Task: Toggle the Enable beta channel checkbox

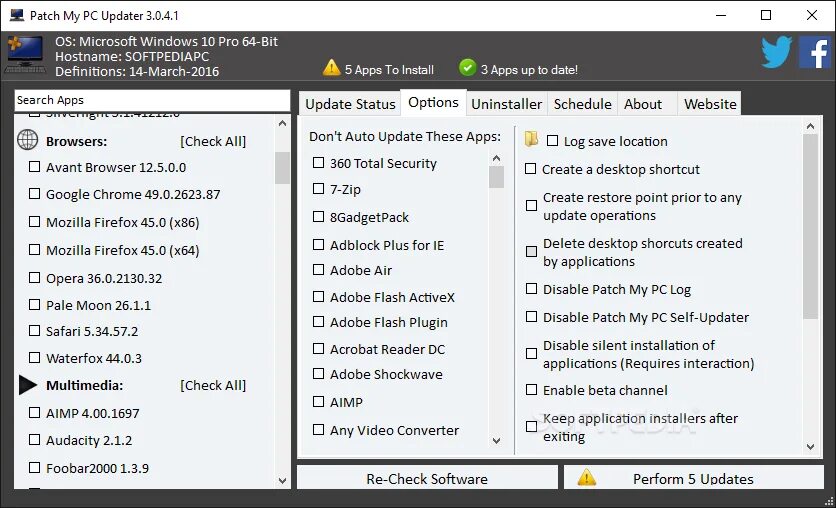Action: (x=531, y=390)
